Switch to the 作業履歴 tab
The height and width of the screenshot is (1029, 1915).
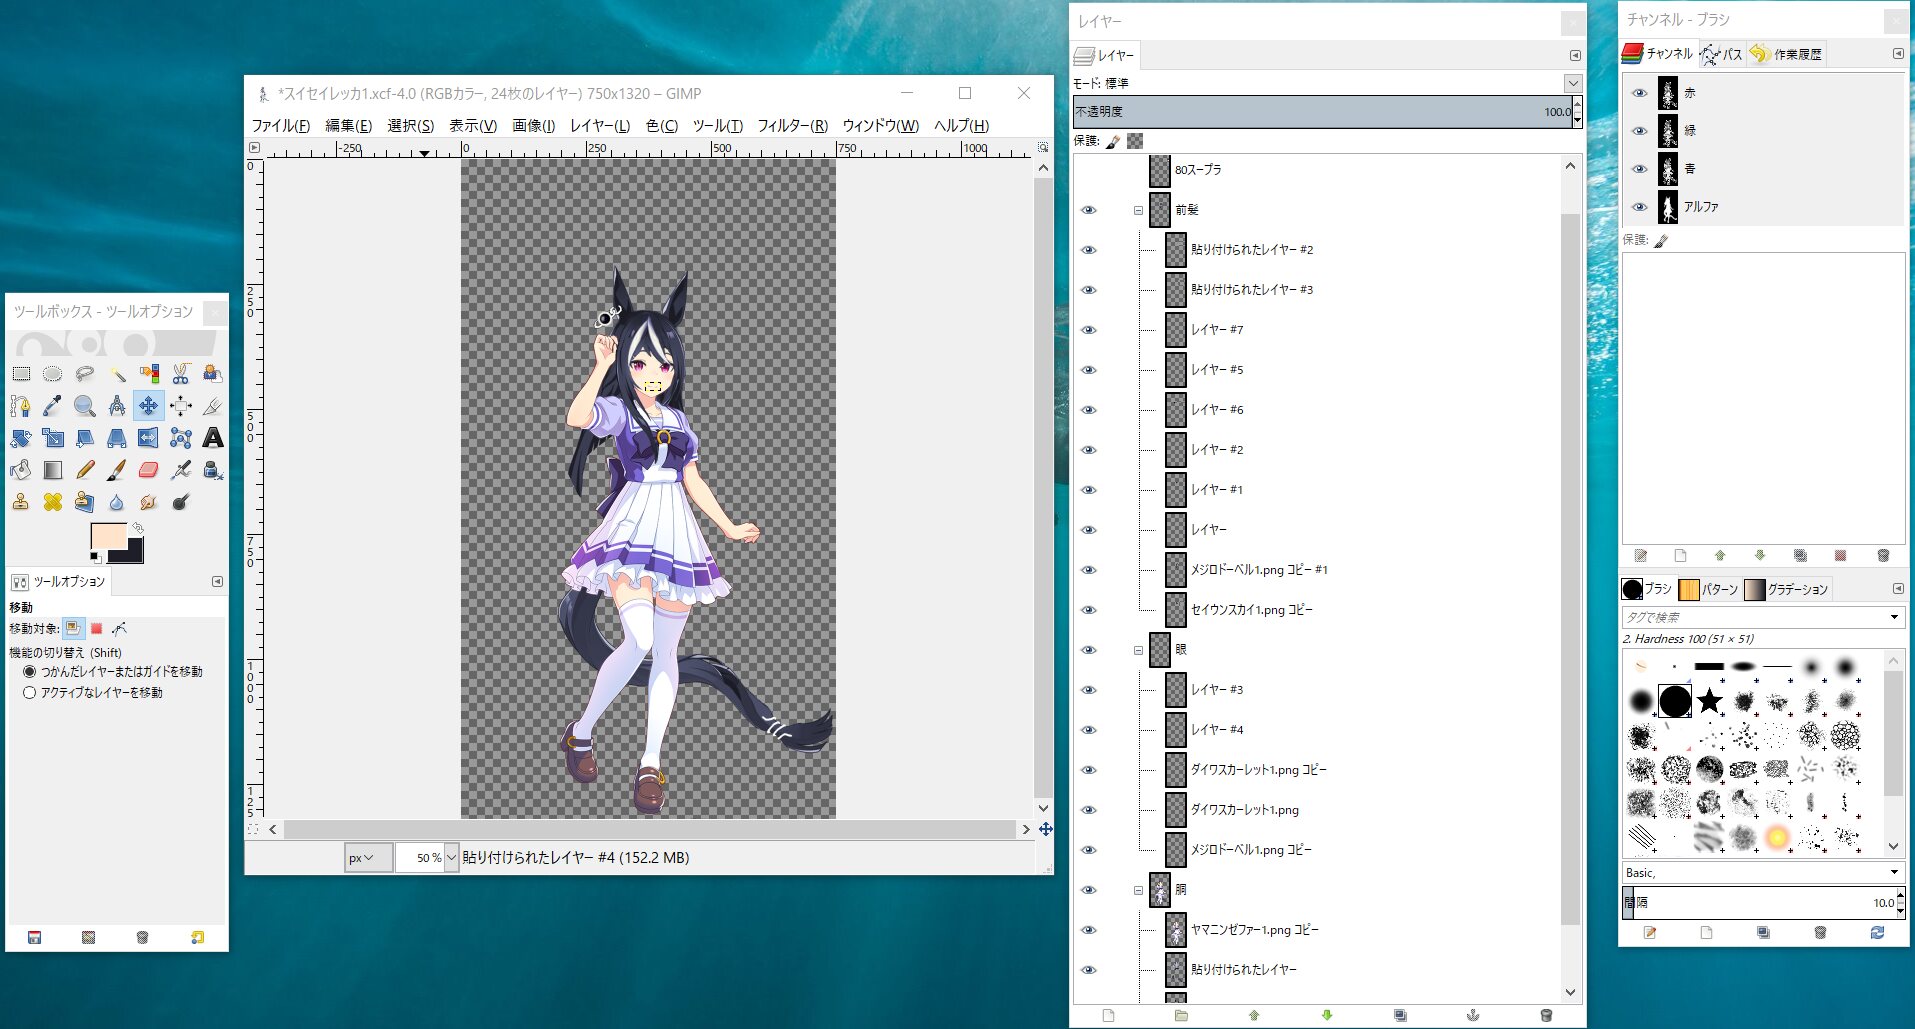click(1786, 54)
